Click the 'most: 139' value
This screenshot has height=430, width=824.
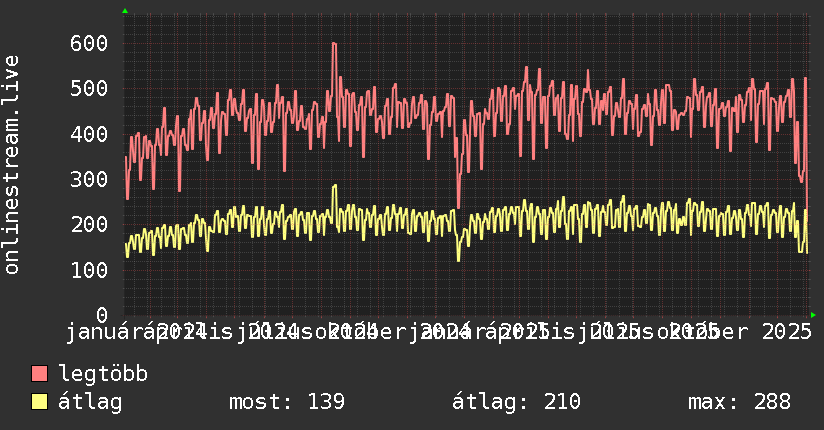tap(287, 402)
